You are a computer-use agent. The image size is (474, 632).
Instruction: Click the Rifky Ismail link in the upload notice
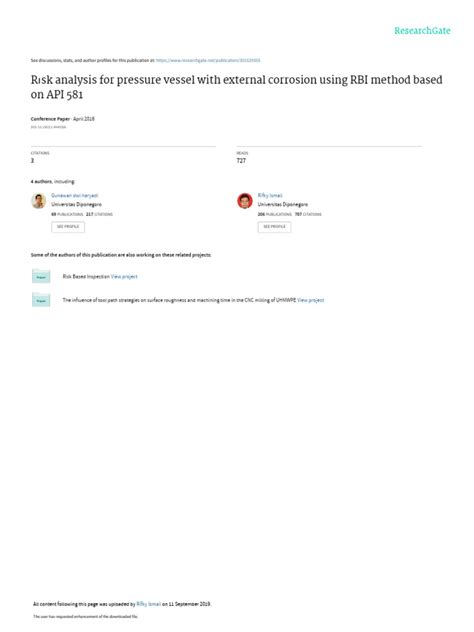coord(149,604)
